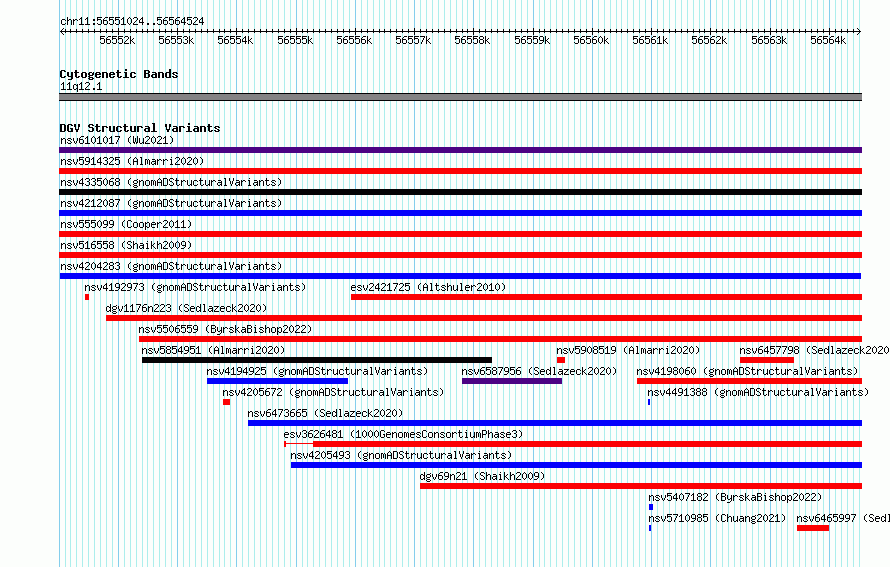The height and width of the screenshot is (567, 890).
Task: Click the red nsv555099 variant bar
Action: point(460,234)
